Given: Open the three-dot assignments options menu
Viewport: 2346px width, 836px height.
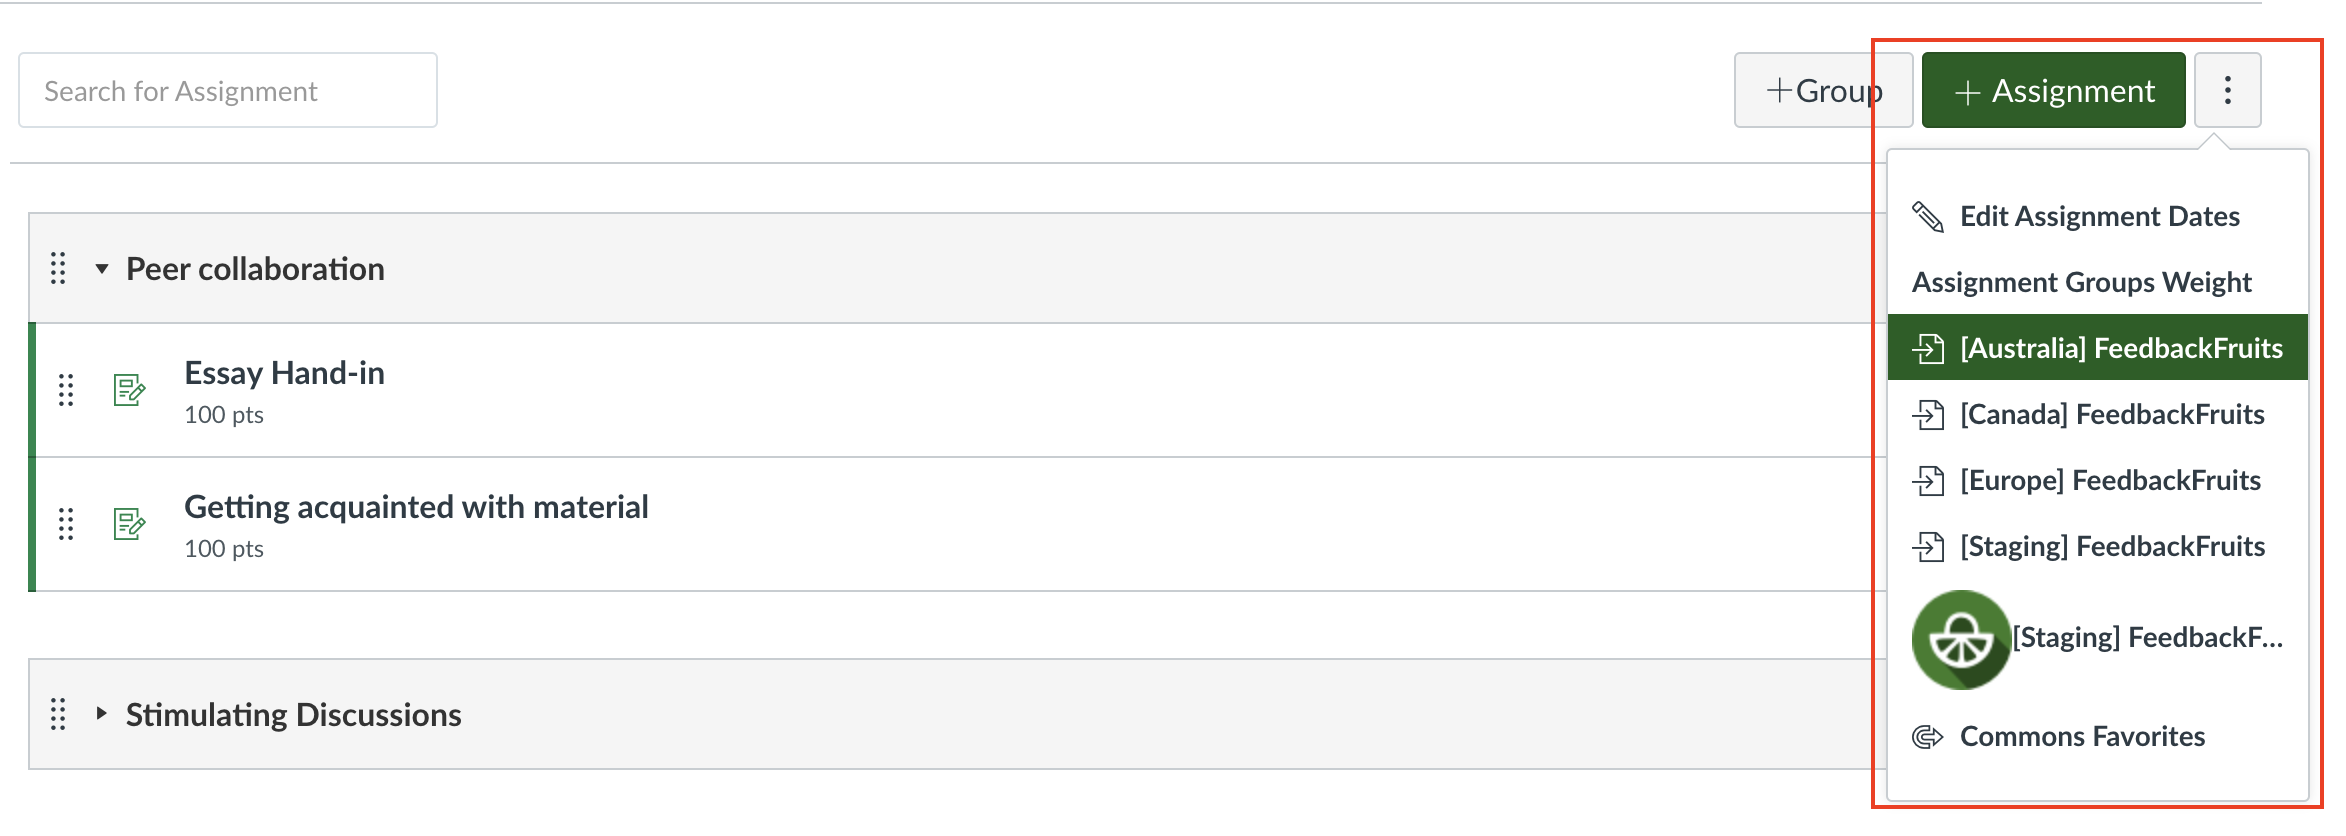Looking at the screenshot, I should pyautogui.click(x=2227, y=90).
